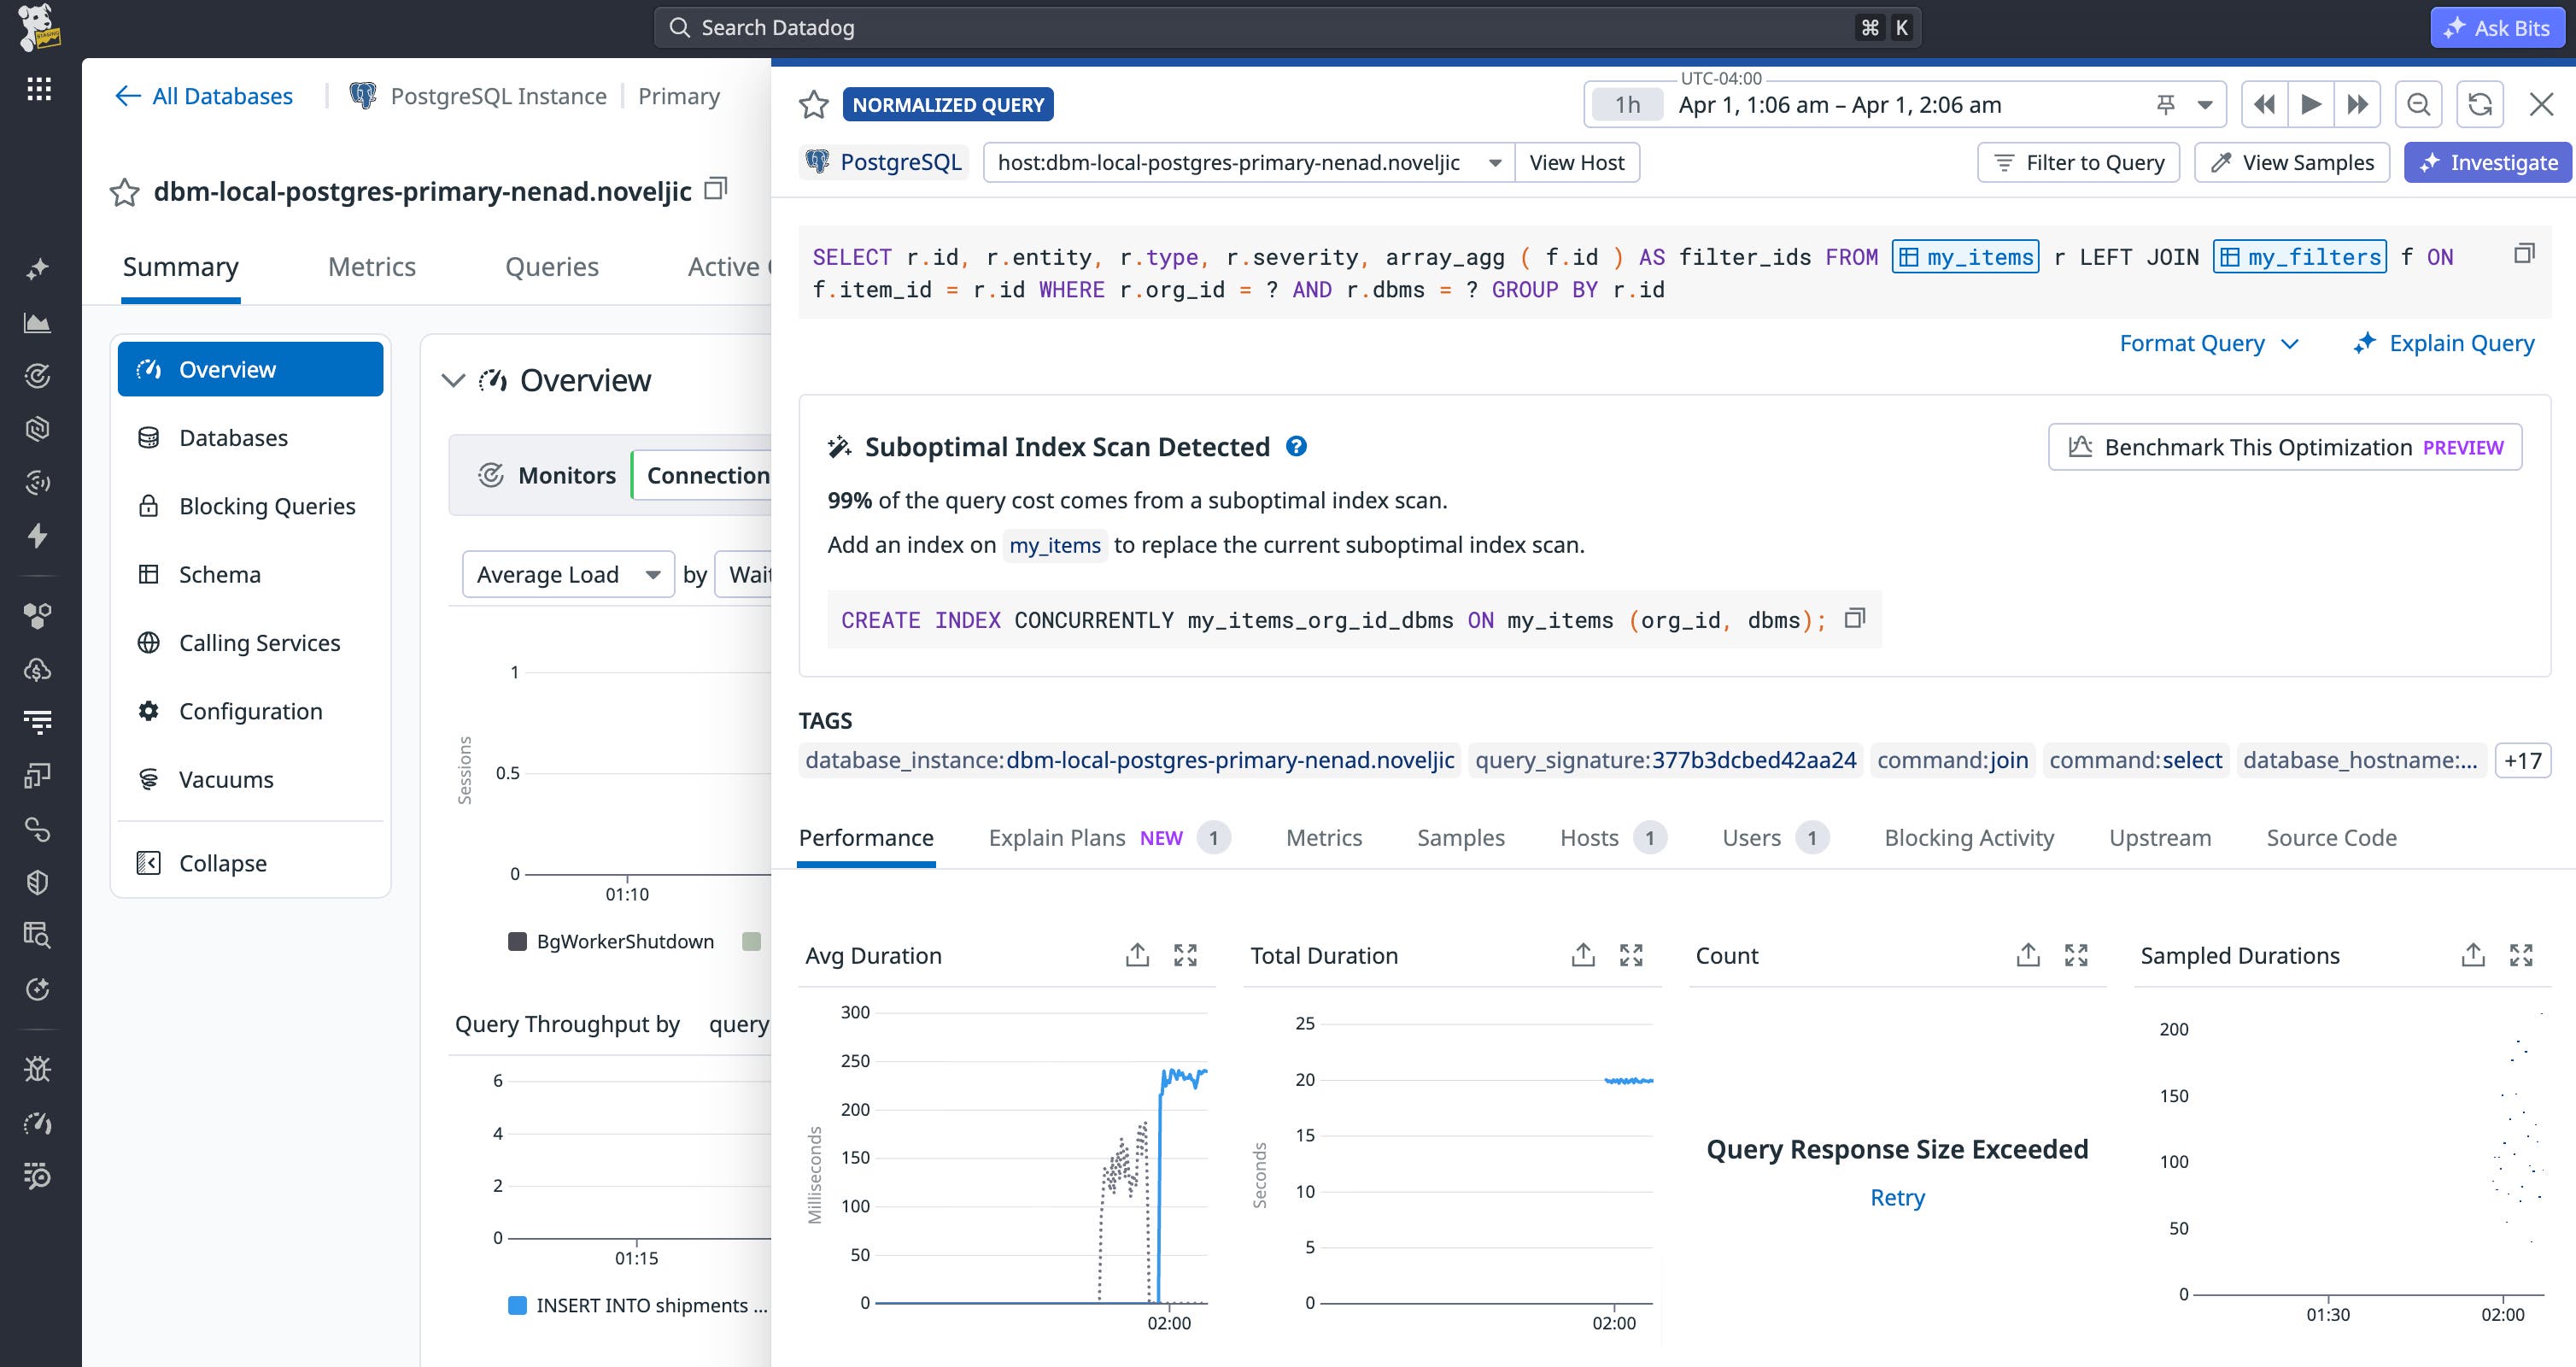The width and height of the screenshot is (2576, 1367).
Task: Pin the current time frame
Action: click(2164, 103)
